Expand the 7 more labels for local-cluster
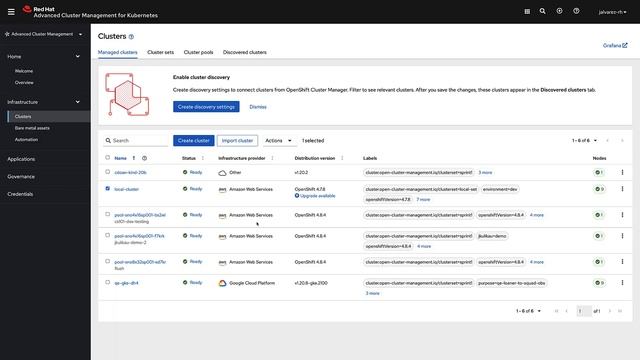This screenshot has height=360, width=640. tap(423, 200)
